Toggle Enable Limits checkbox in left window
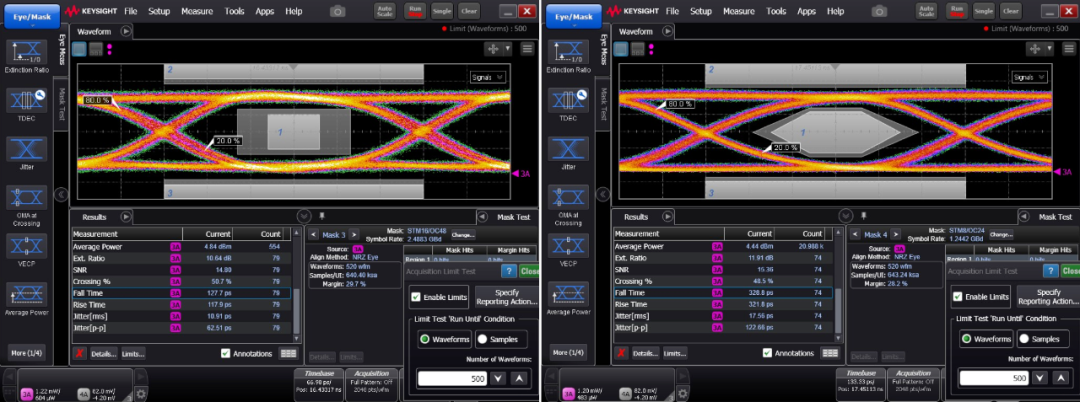The width and height of the screenshot is (1080, 402). 415,297
